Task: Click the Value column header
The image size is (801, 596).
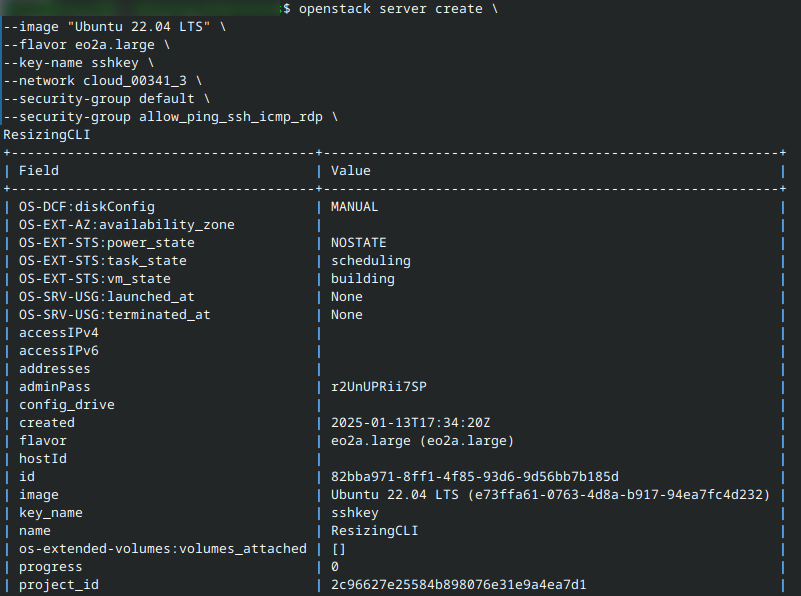Action: click(351, 170)
